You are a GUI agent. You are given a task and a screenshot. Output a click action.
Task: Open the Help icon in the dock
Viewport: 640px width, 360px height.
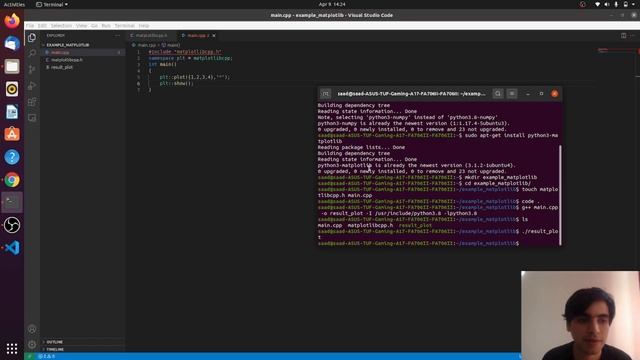coord(12,157)
